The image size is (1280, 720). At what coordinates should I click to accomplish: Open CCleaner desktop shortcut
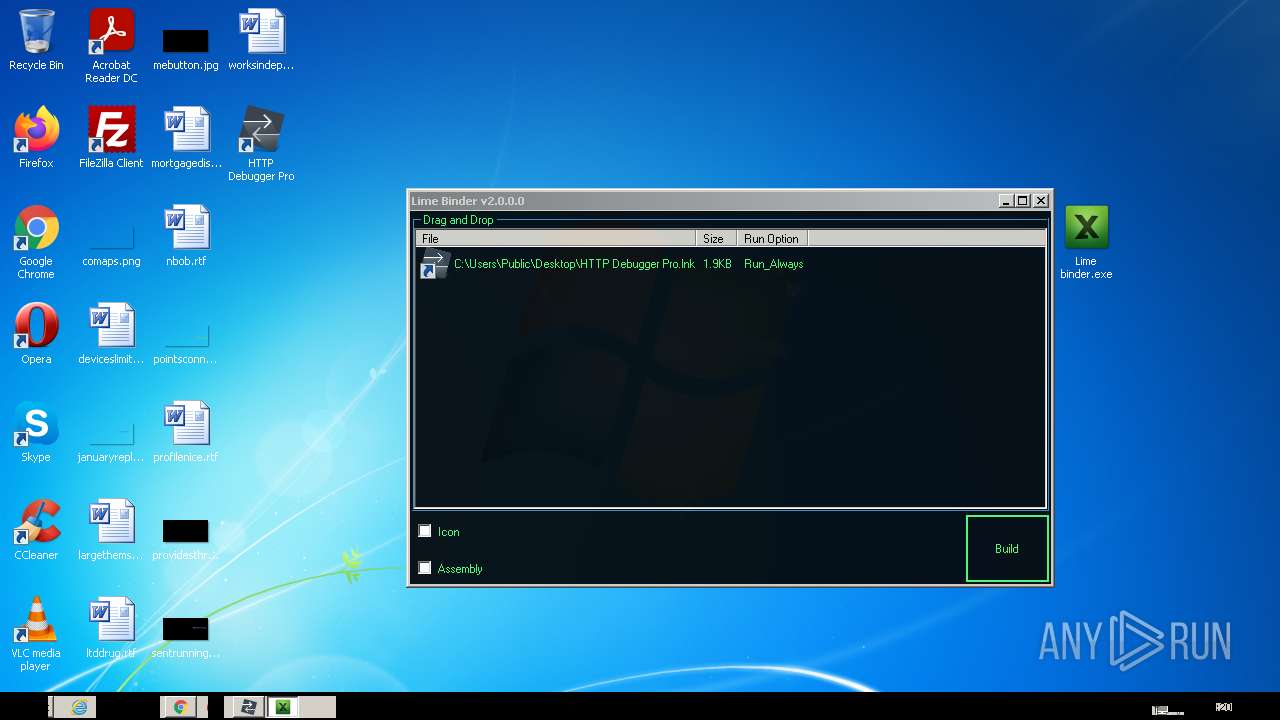[x=36, y=530]
